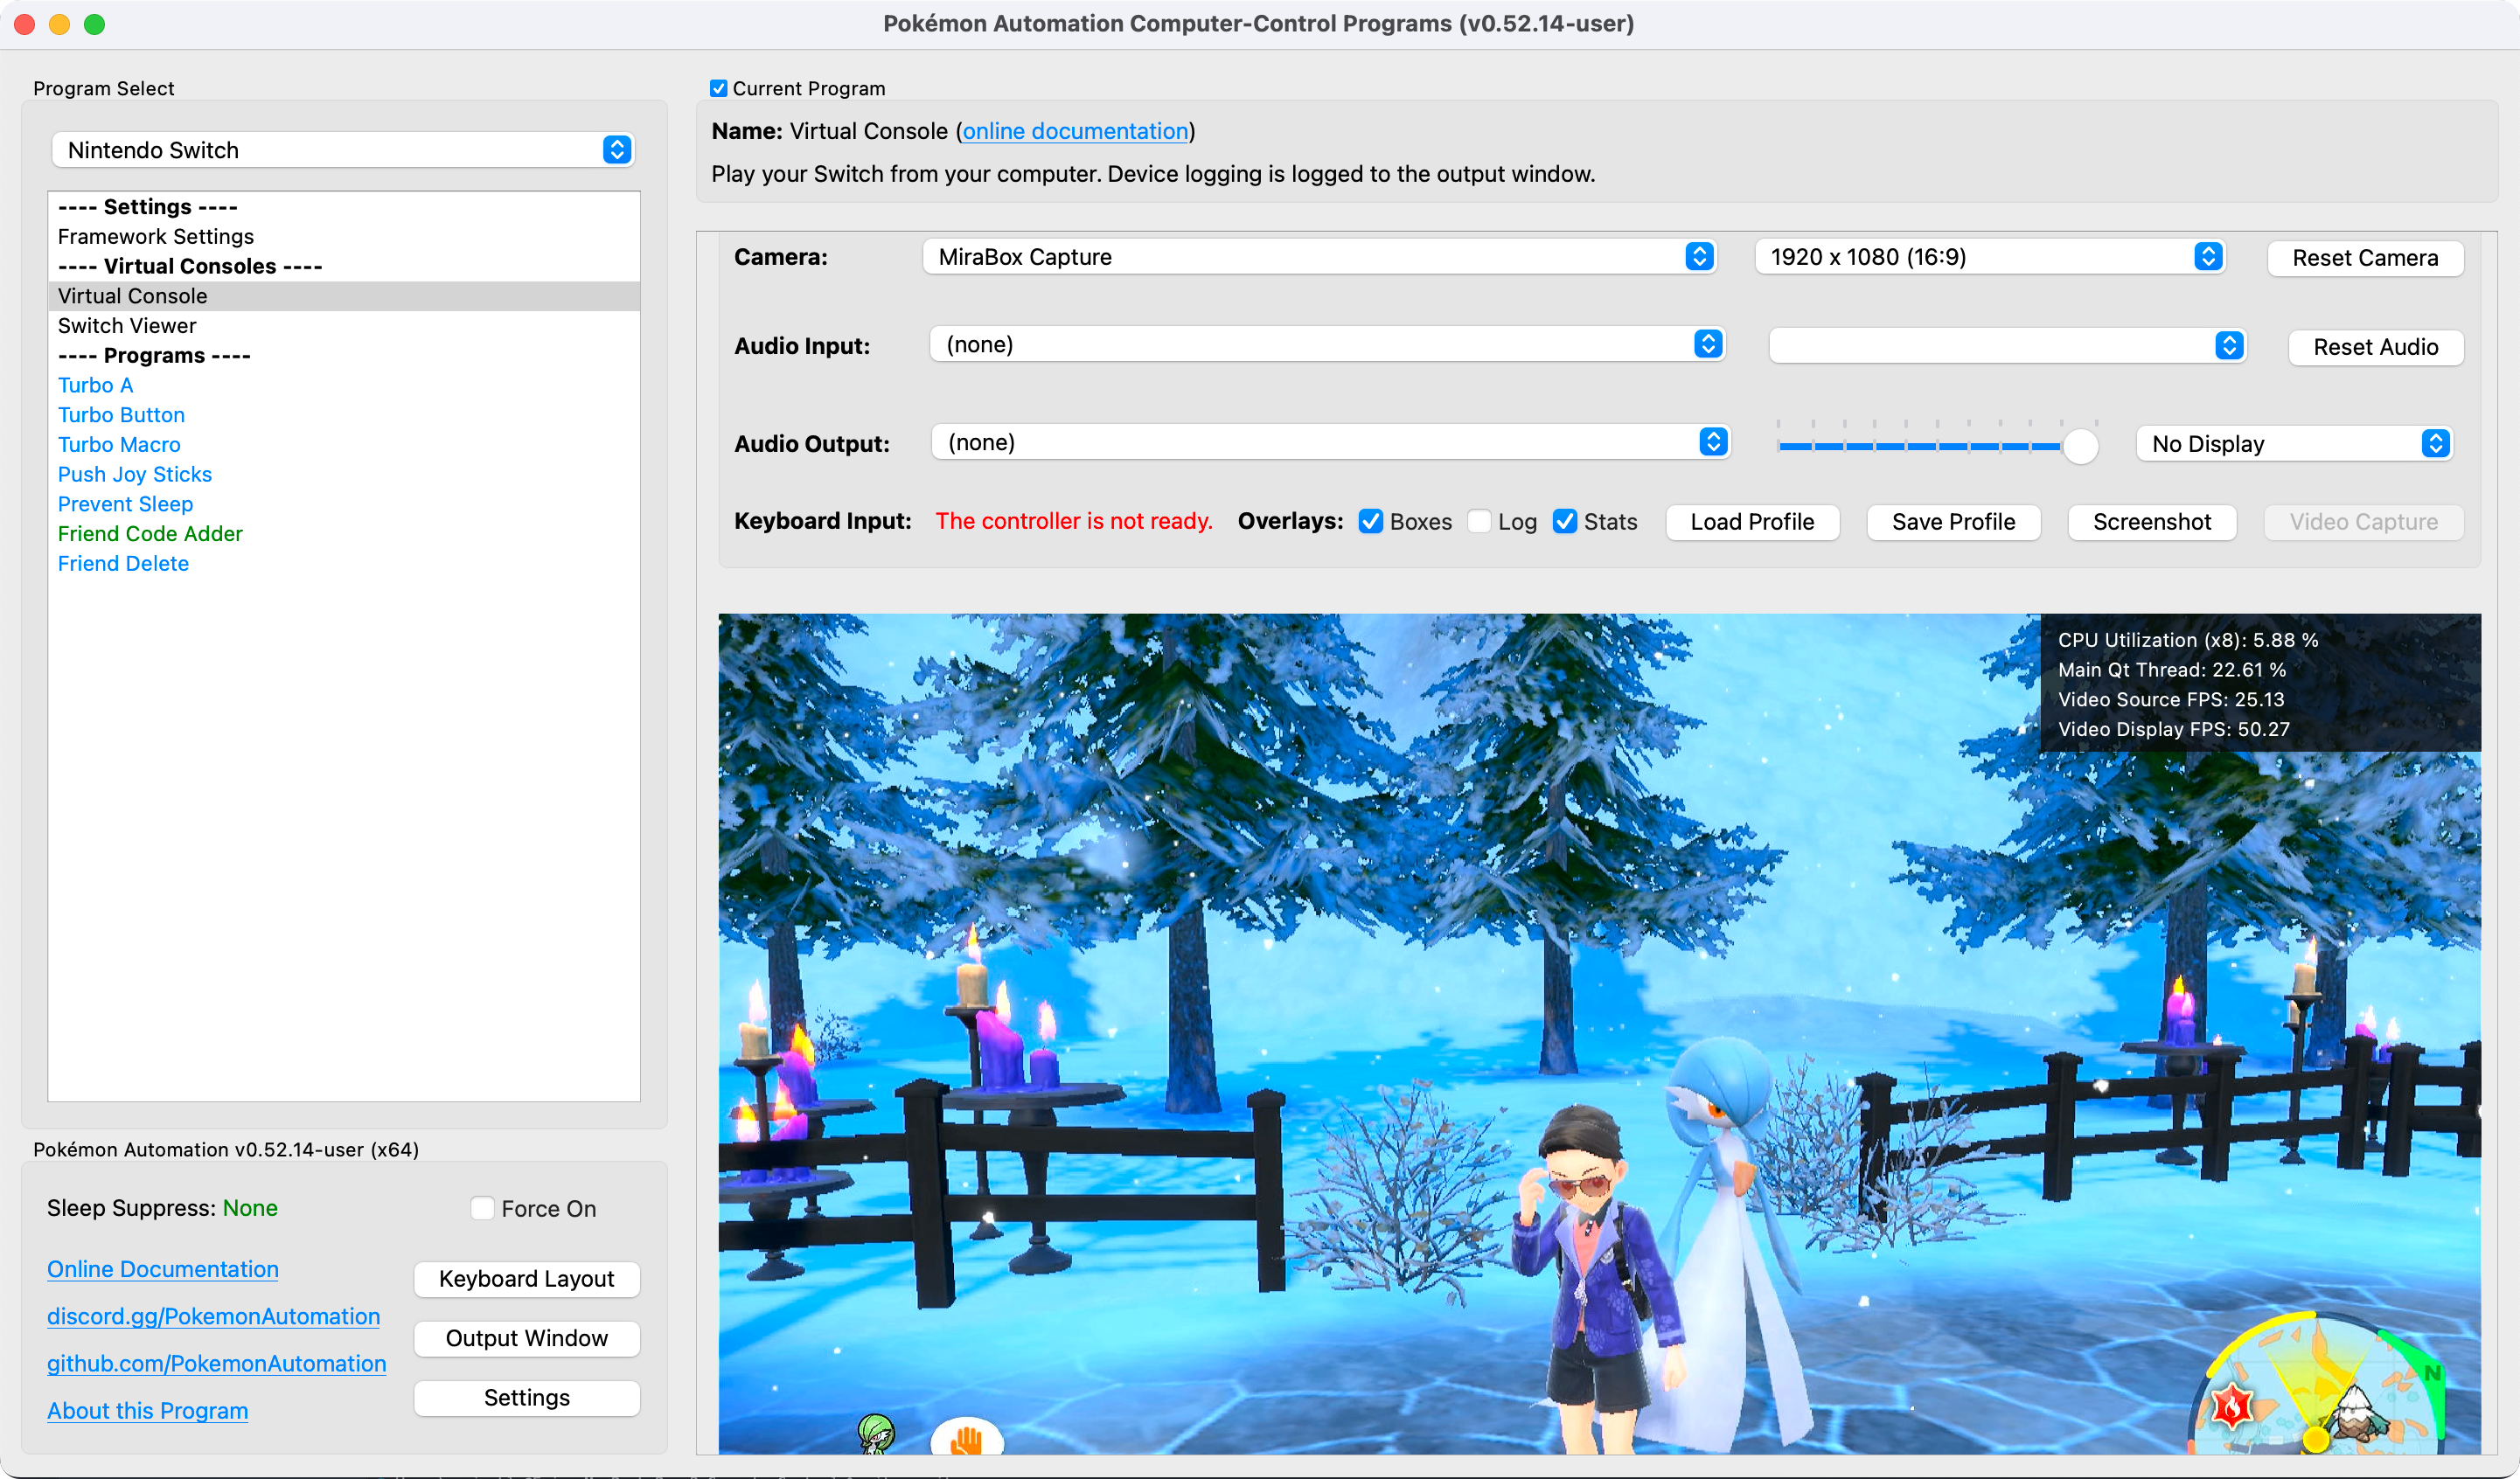Click the red flame marker on the minimap
Image resolution: width=2520 pixels, height=1479 pixels.
[2231, 1406]
